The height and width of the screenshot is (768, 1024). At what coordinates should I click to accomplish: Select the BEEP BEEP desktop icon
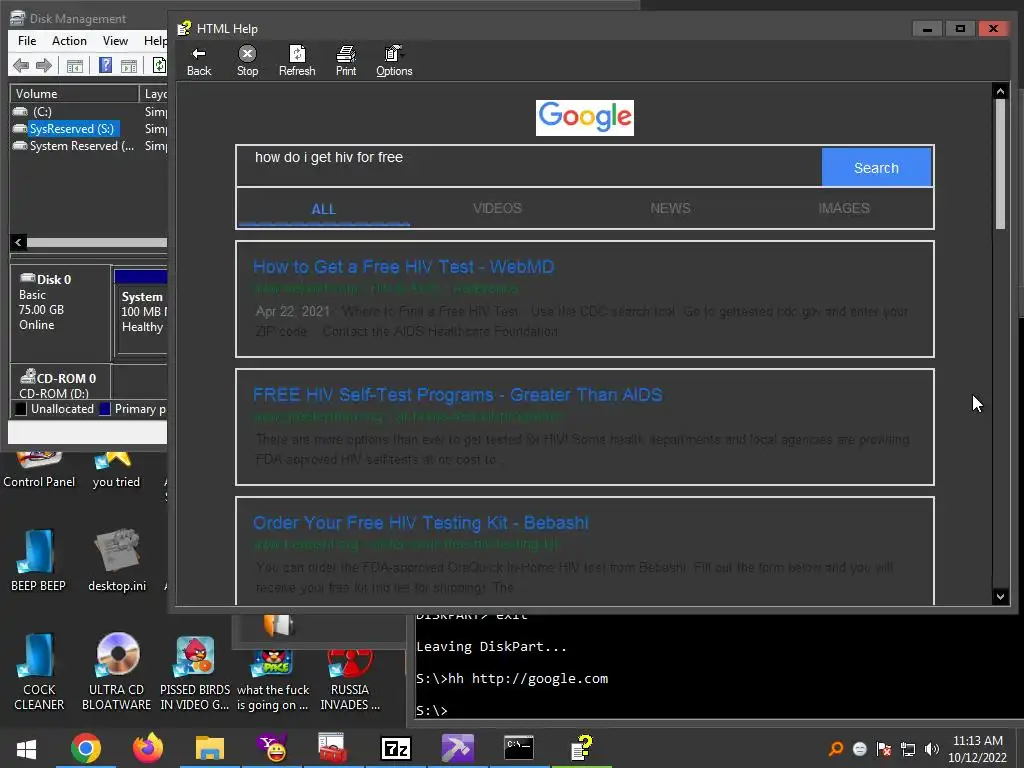click(x=38, y=560)
